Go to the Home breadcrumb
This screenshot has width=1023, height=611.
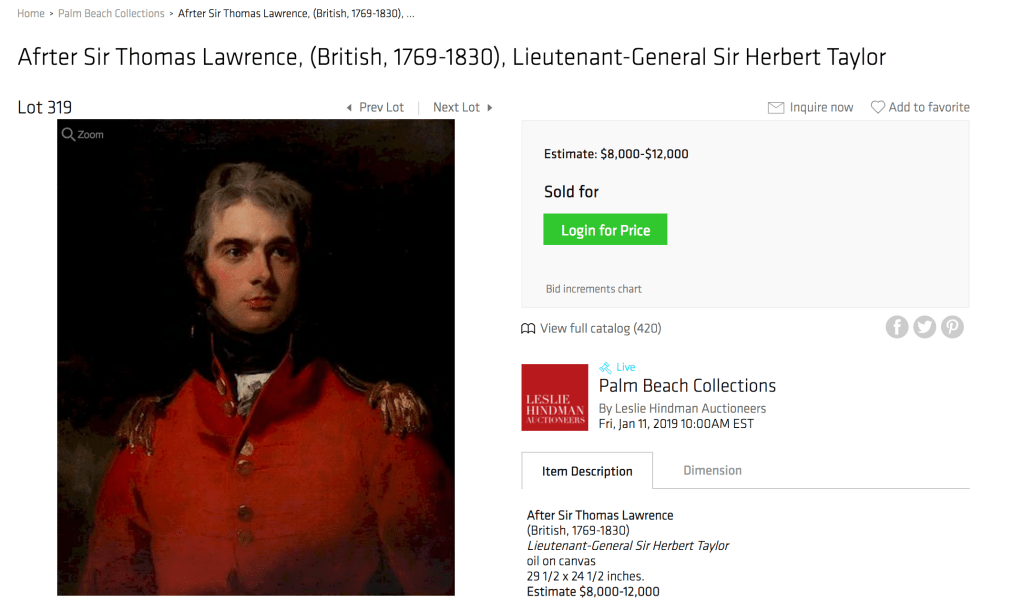[31, 13]
